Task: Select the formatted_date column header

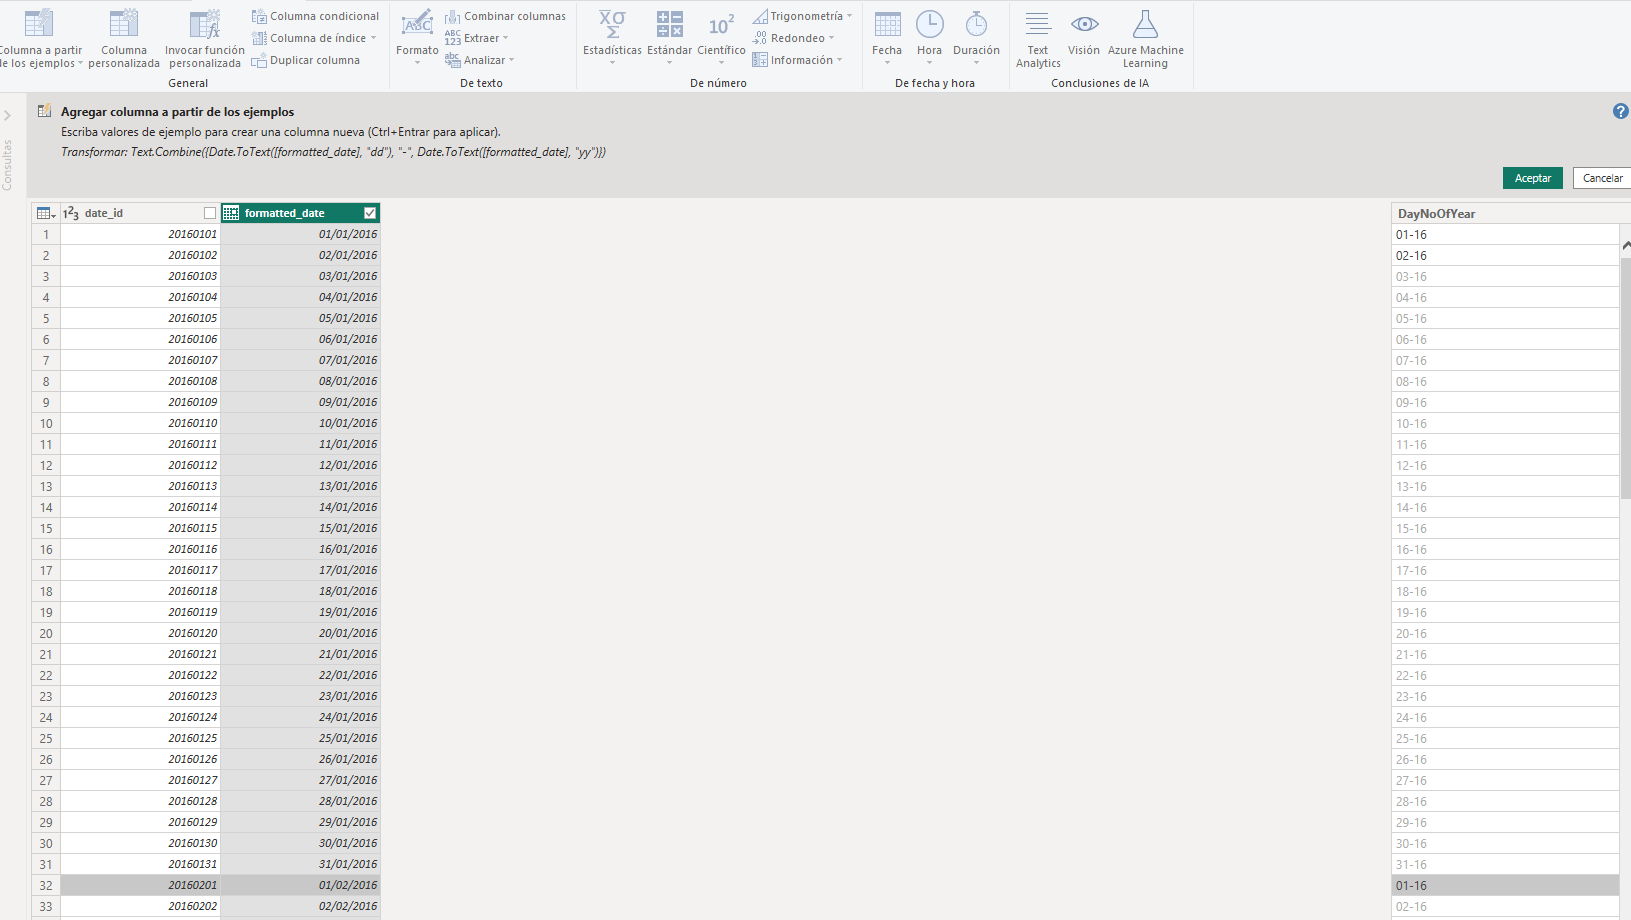Action: (x=300, y=213)
